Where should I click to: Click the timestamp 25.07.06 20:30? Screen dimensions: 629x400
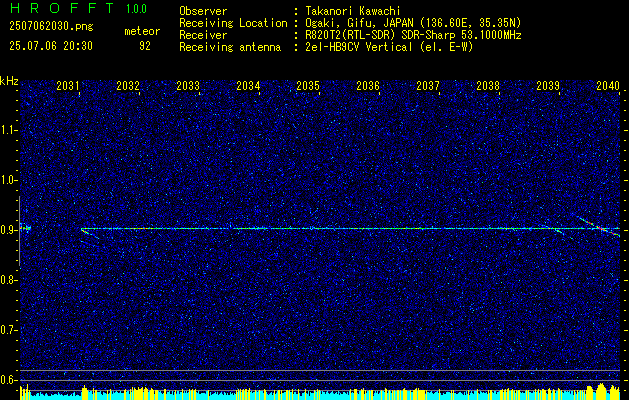51,46
